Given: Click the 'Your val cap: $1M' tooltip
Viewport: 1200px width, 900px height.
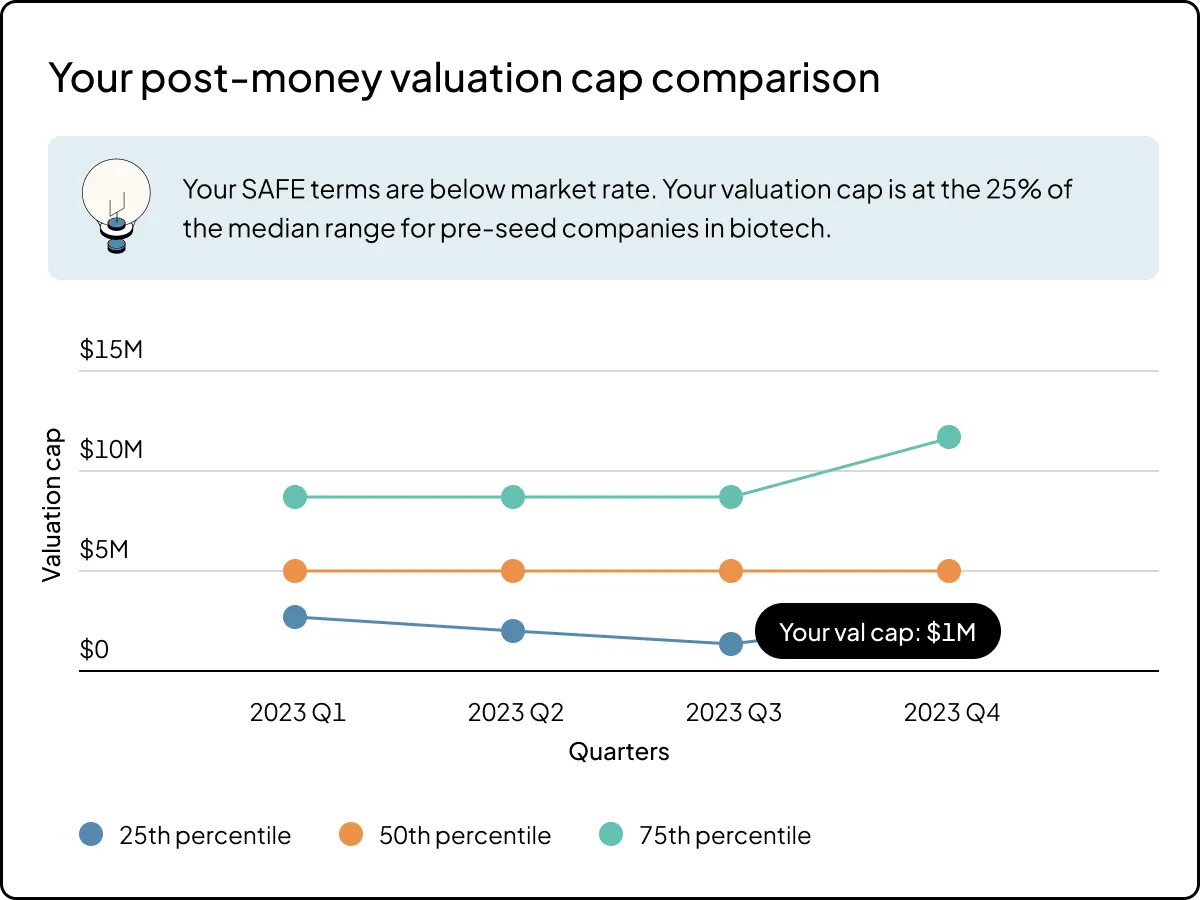Looking at the screenshot, I should [877, 631].
